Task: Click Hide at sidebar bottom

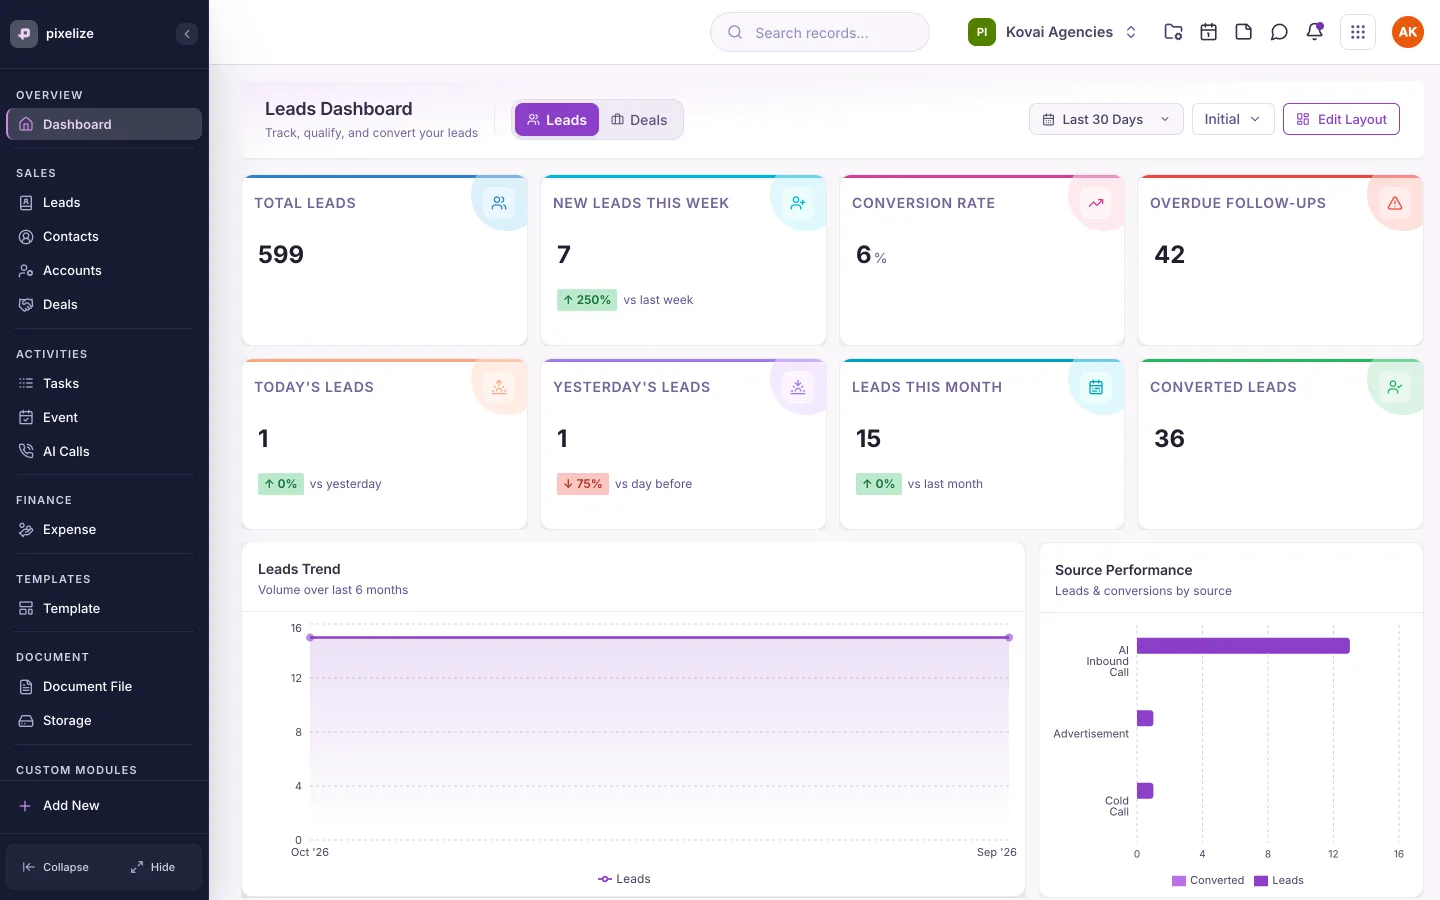Action: coord(153,867)
